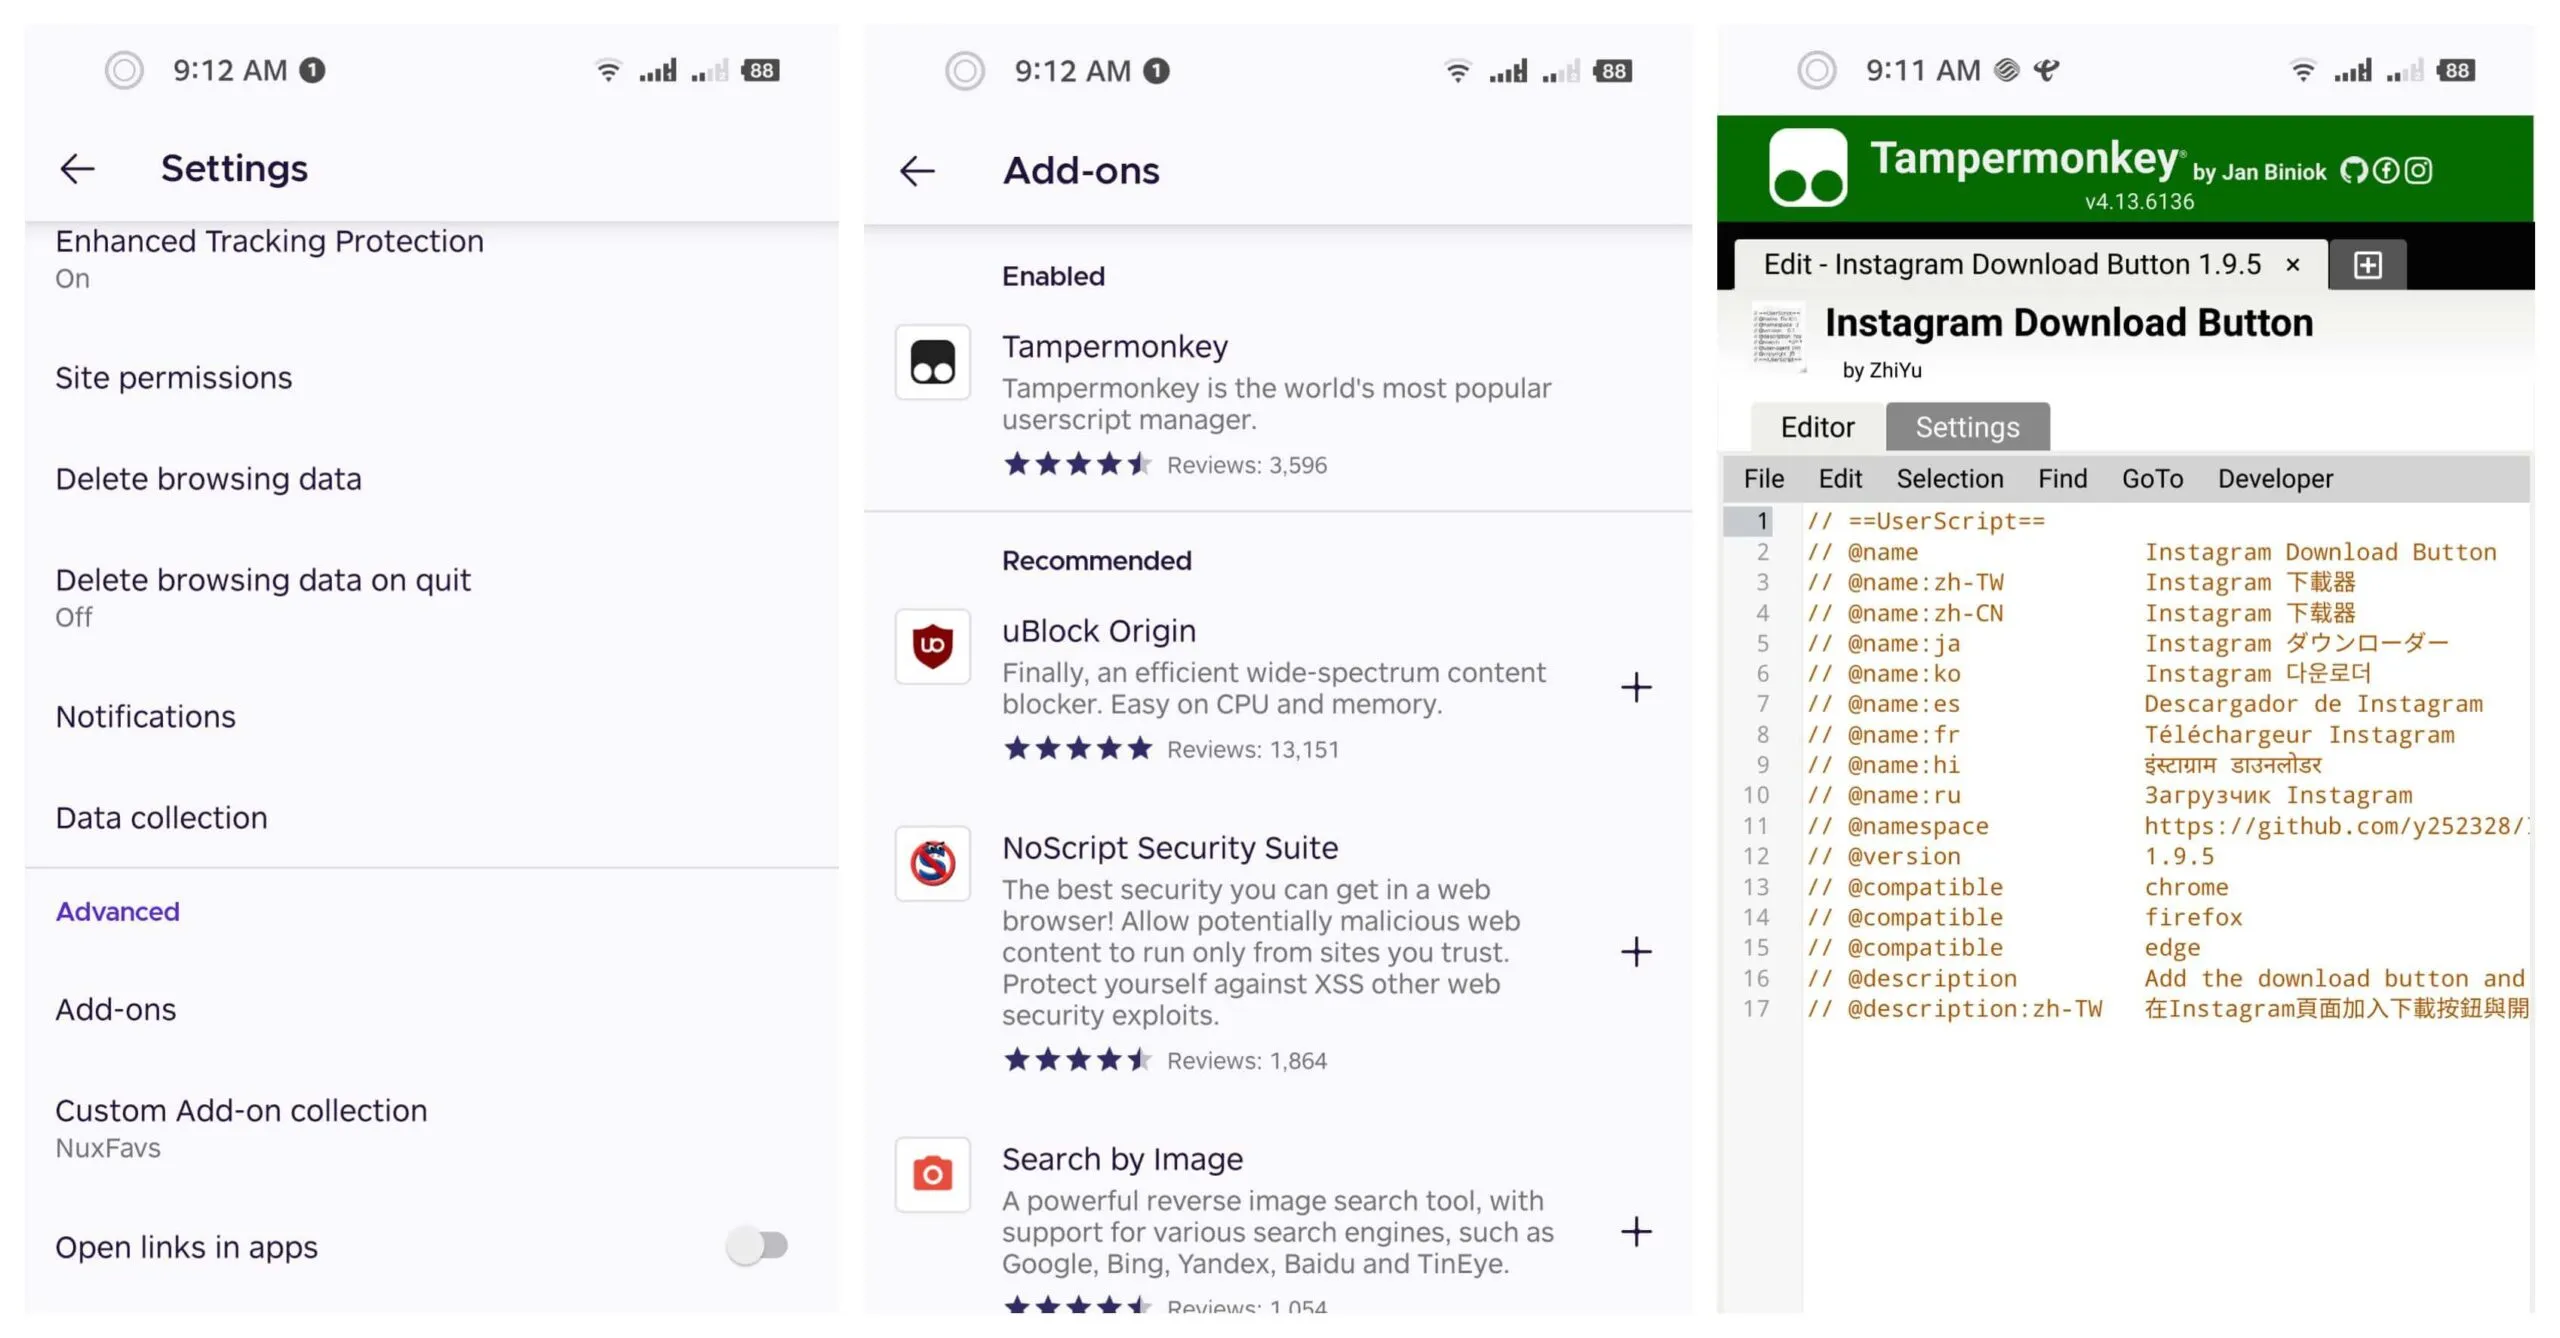
Task: Open Add-ons from Settings list
Action: (431, 1010)
